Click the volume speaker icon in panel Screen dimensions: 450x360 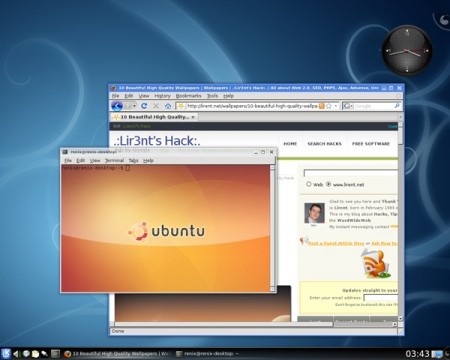click(16, 354)
